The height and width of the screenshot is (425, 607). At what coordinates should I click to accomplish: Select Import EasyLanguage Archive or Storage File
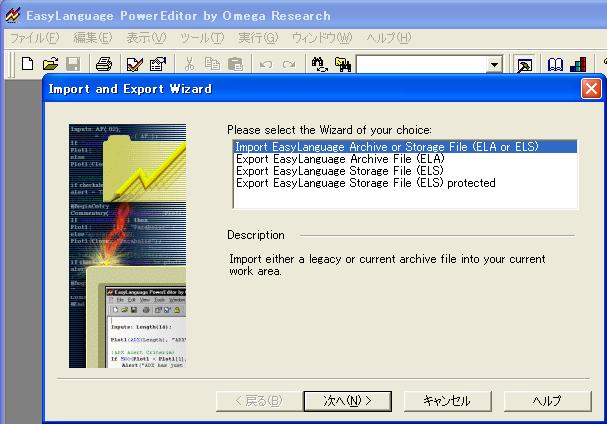tap(405, 147)
